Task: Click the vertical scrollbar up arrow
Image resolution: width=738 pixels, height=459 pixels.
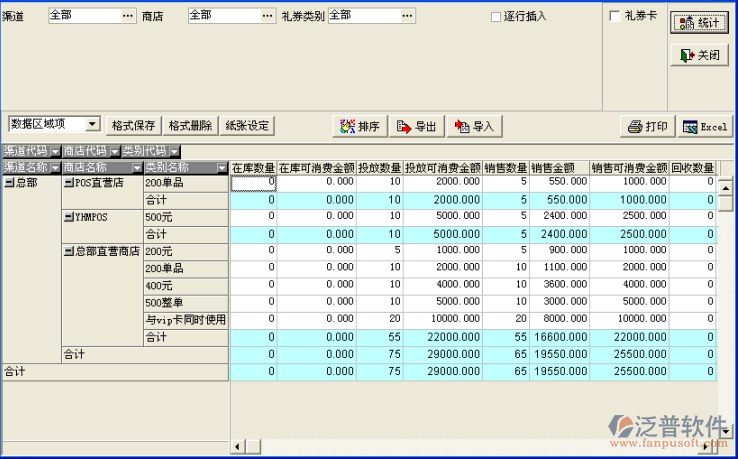Action: pyautogui.click(x=725, y=184)
